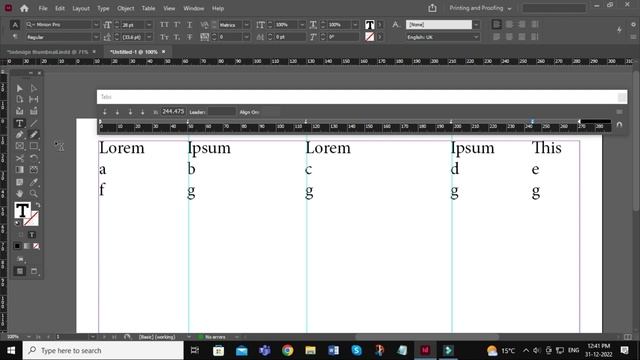
Task: Select the Pencil tool
Action: coord(34,134)
